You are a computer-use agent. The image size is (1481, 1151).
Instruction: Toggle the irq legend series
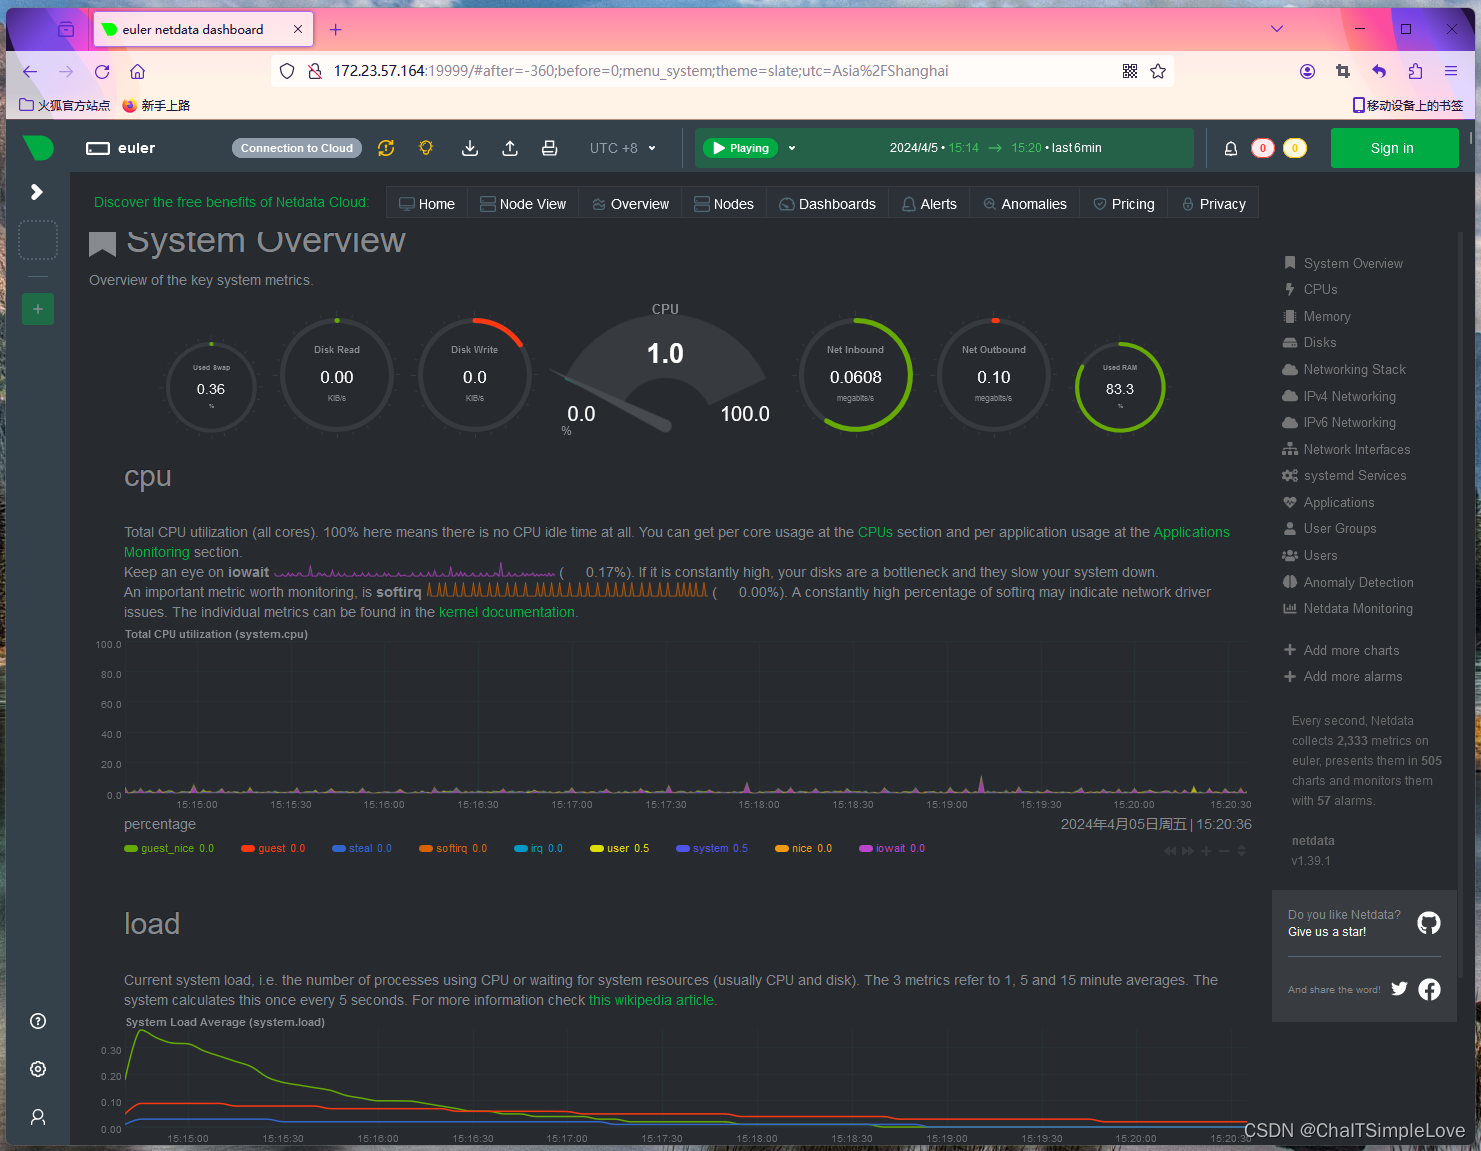point(538,849)
